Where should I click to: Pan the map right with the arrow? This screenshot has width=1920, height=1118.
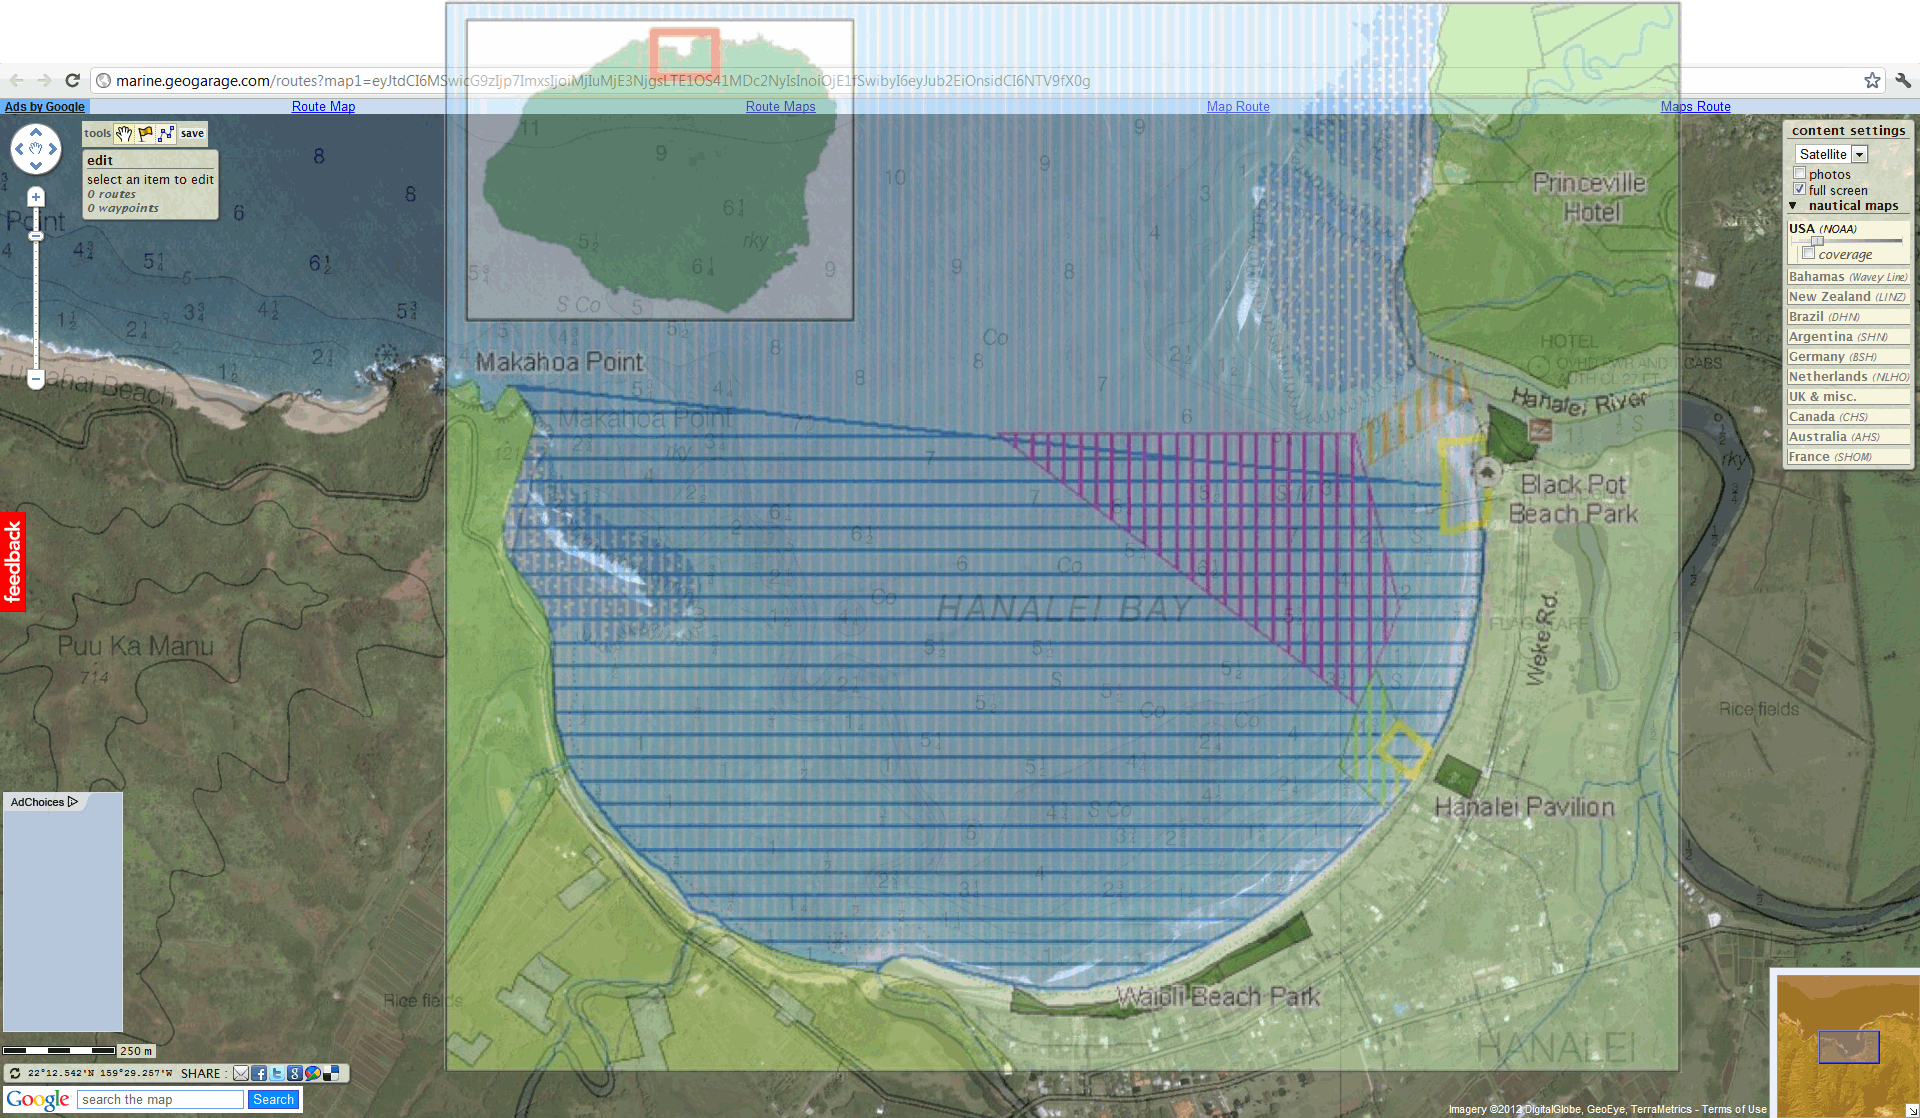(x=53, y=149)
